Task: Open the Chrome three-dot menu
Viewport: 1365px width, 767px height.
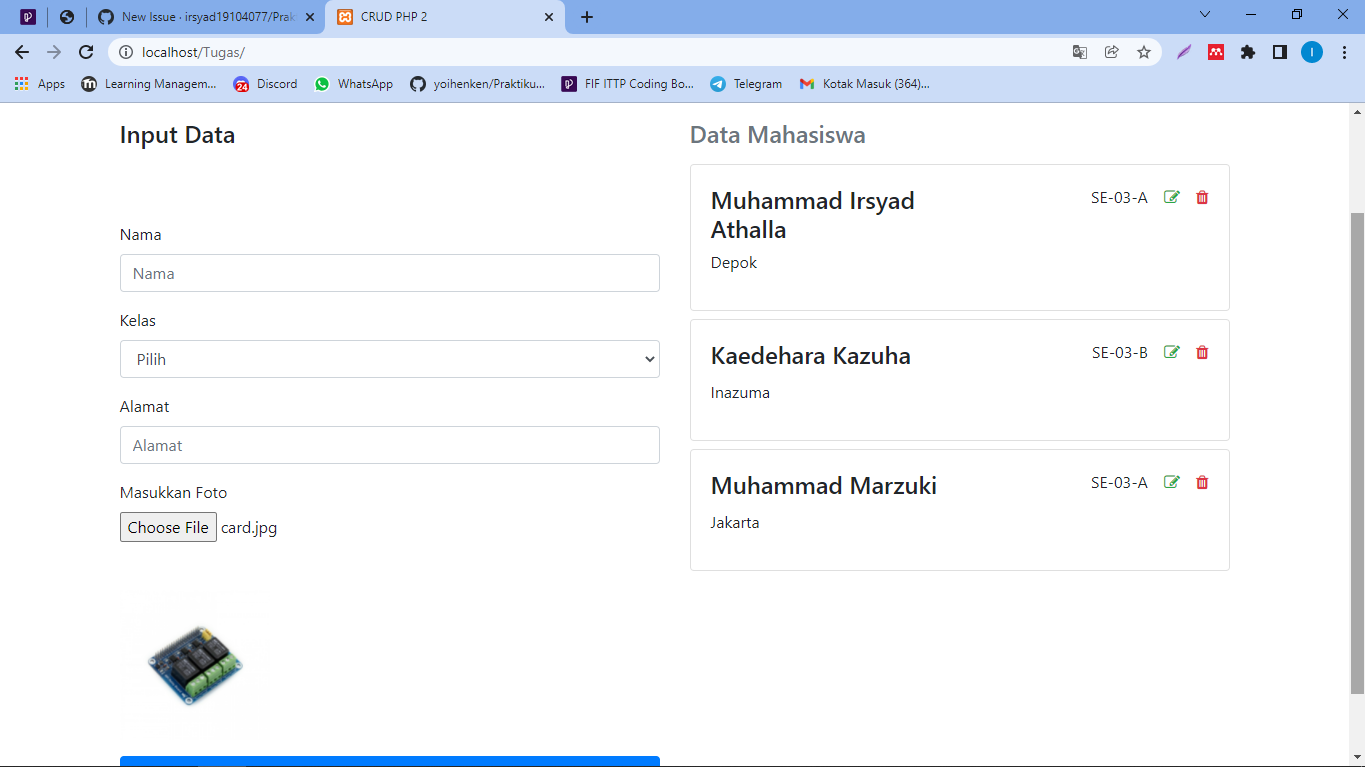Action: (1344, 52)
